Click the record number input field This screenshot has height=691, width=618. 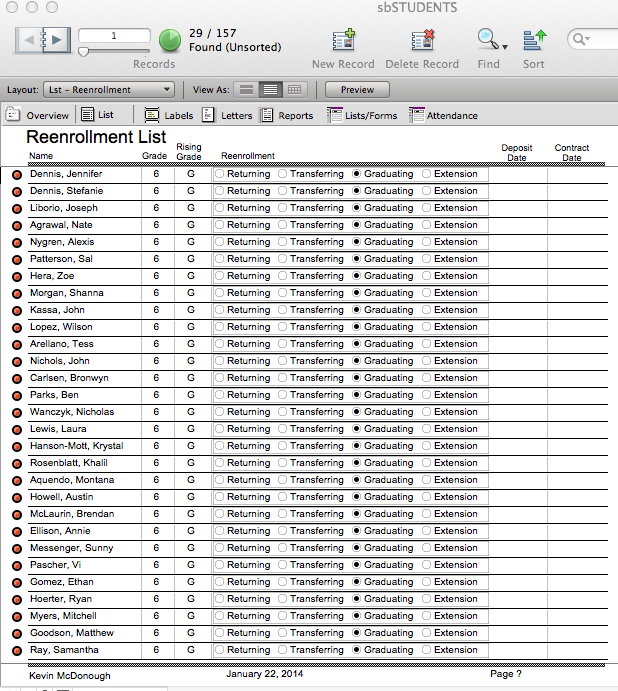pyautogui.click(x=113, y=36)
